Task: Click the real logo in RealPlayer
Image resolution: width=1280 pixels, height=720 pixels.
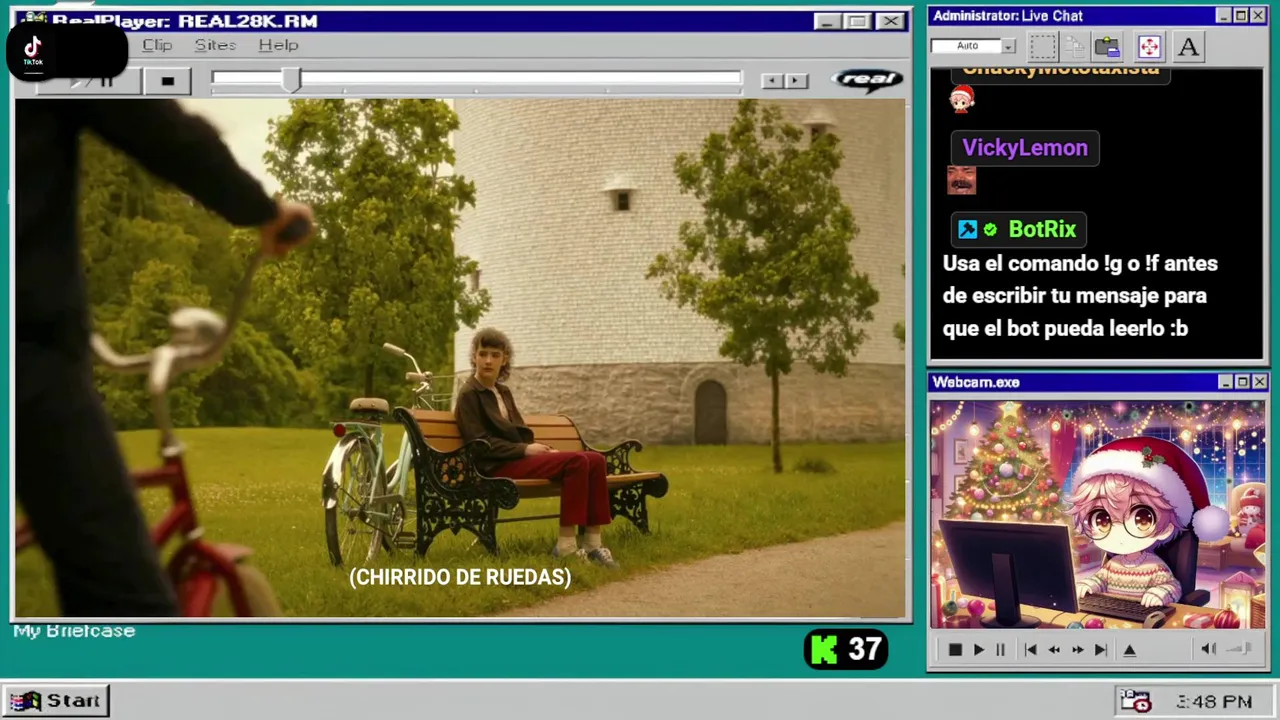Action: [x=866, y=79]
